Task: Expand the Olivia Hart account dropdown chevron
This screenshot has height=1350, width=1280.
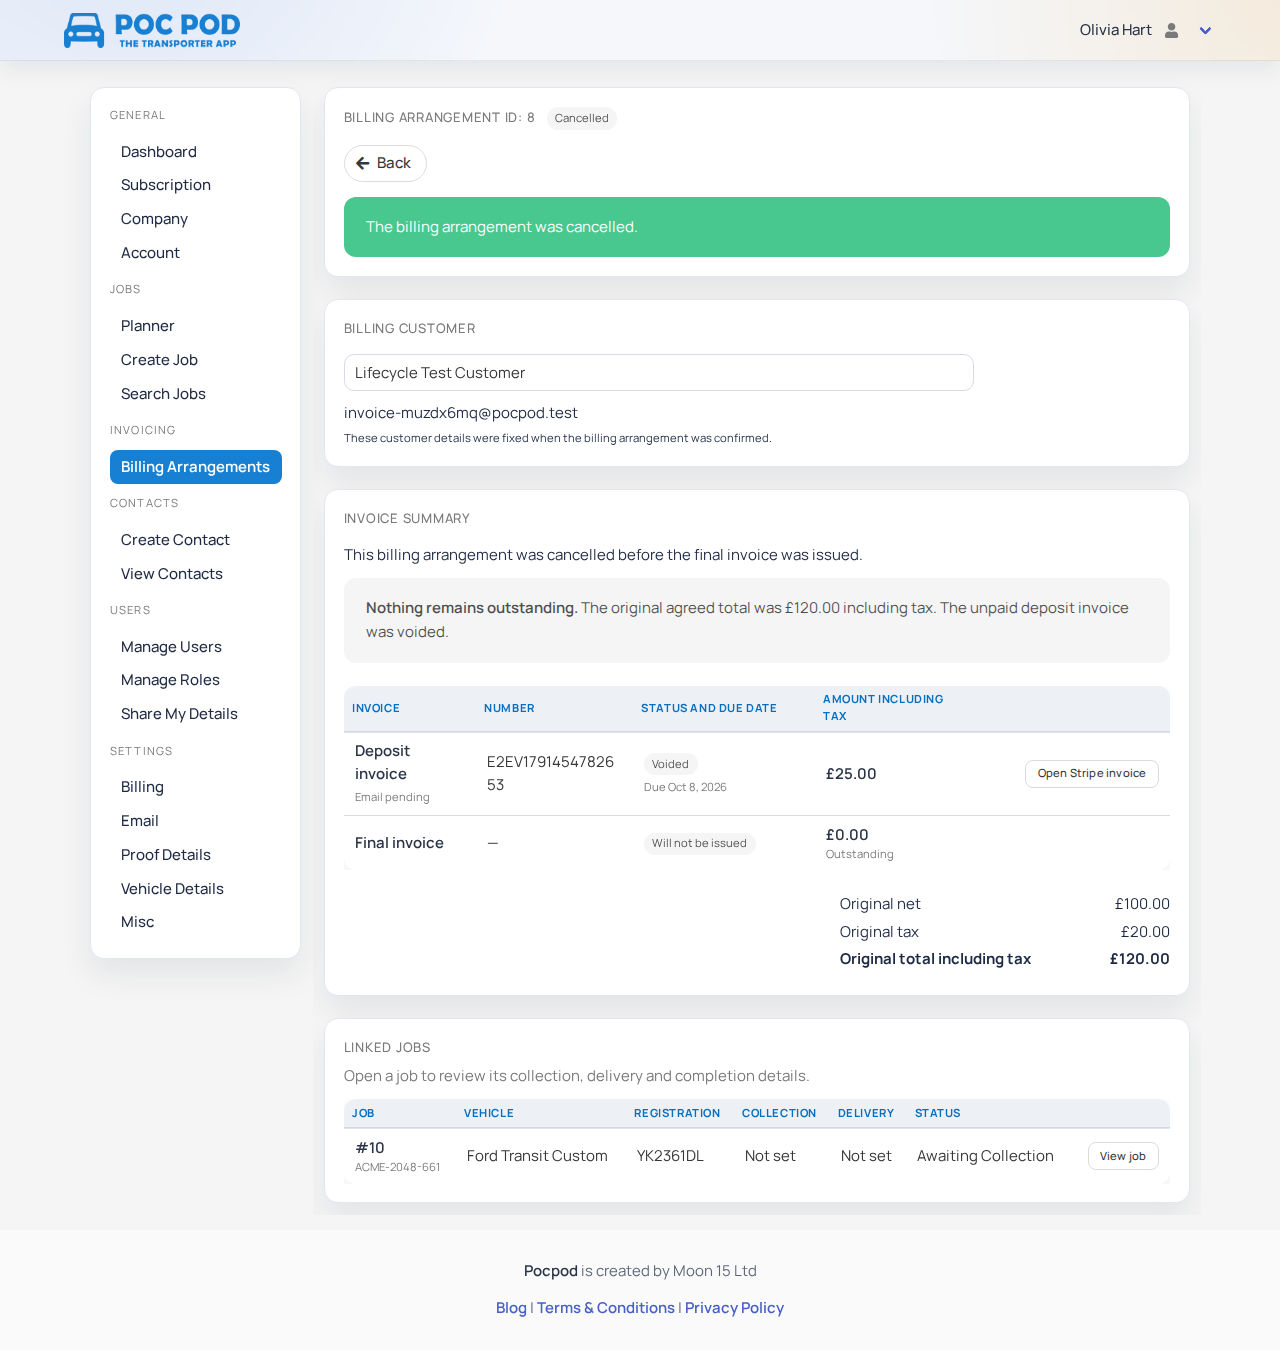Action: pyautogui.click(x=1205, y=31)
